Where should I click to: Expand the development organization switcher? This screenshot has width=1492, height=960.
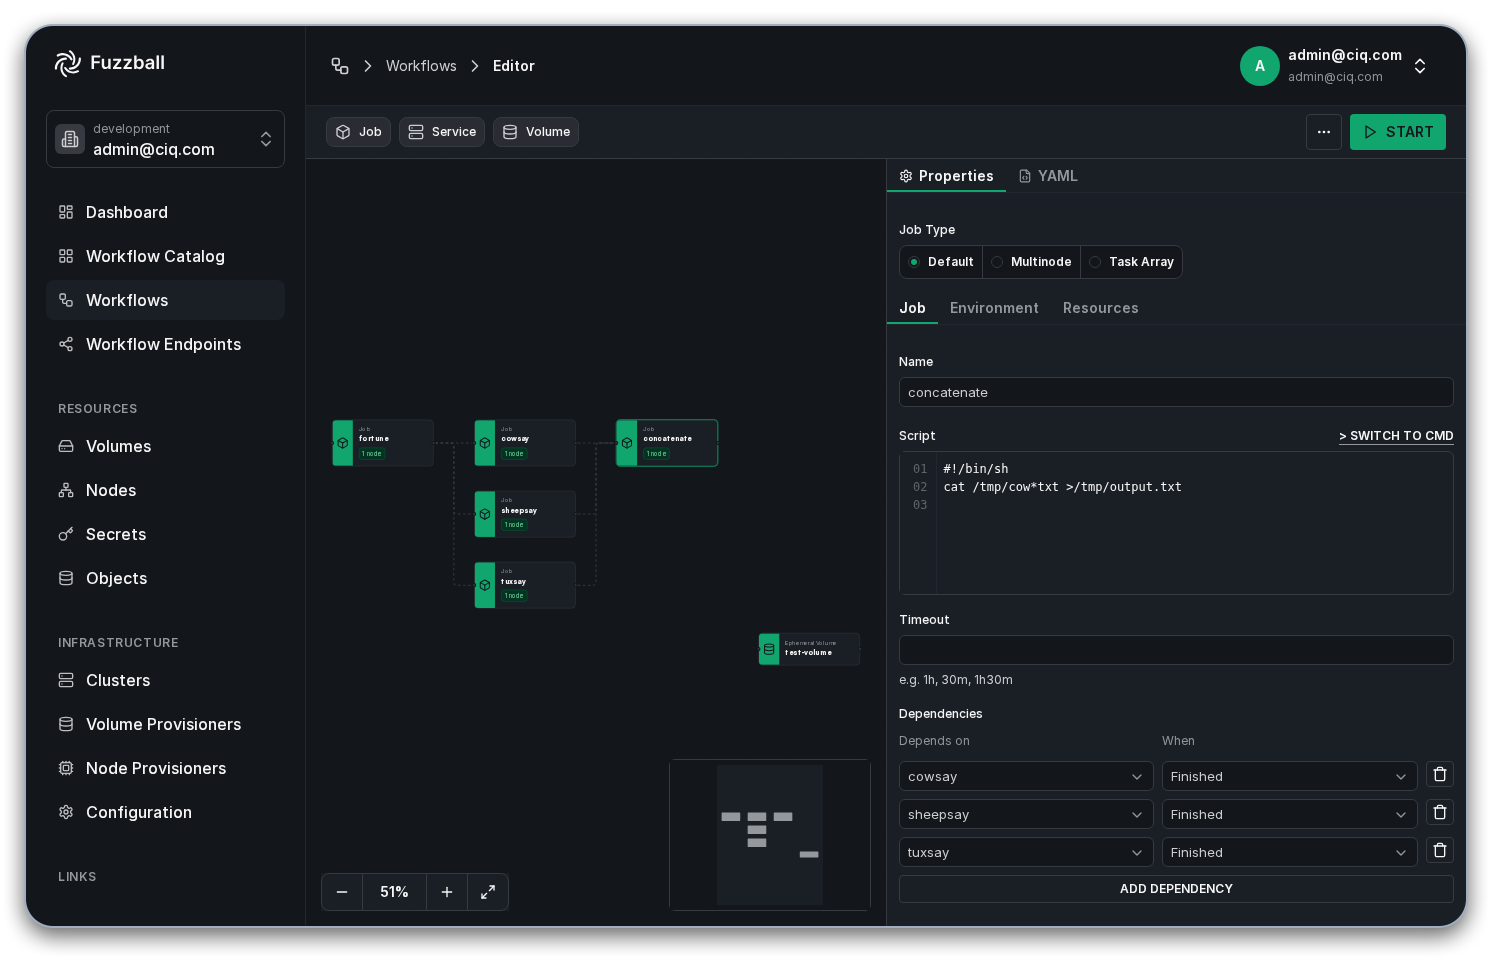pyautogui.click(x=165, y=139)
